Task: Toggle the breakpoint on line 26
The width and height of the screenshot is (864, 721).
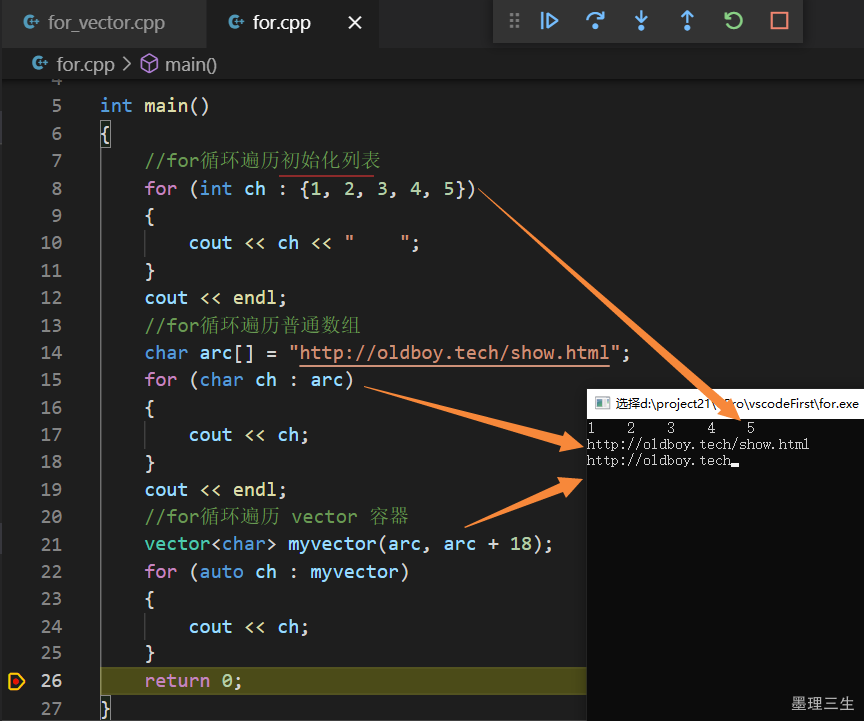Action: (x=17, y=681)
